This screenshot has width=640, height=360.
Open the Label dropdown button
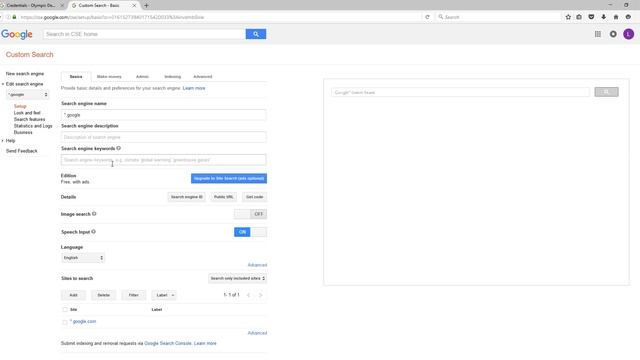[x=164, y=295]
